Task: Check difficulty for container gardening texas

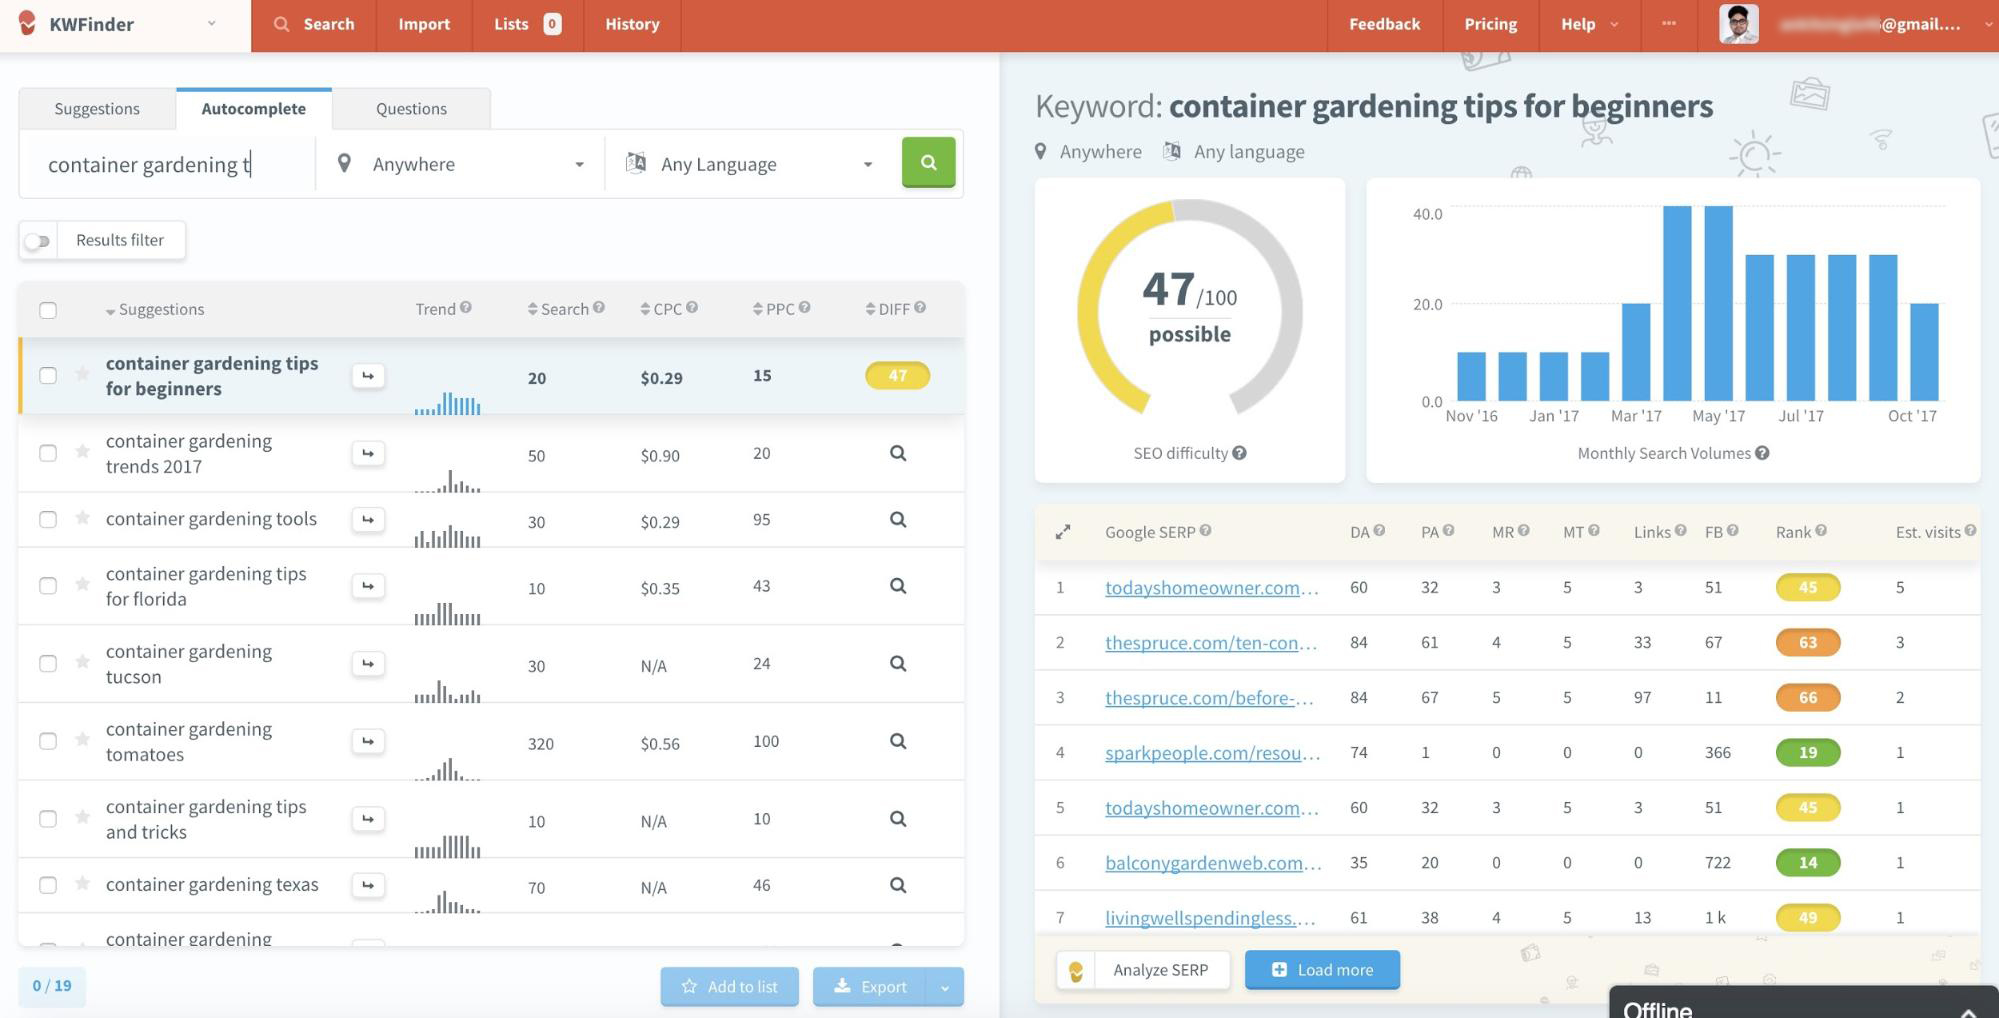Action: pyautogui.click(x=897, y=885)
